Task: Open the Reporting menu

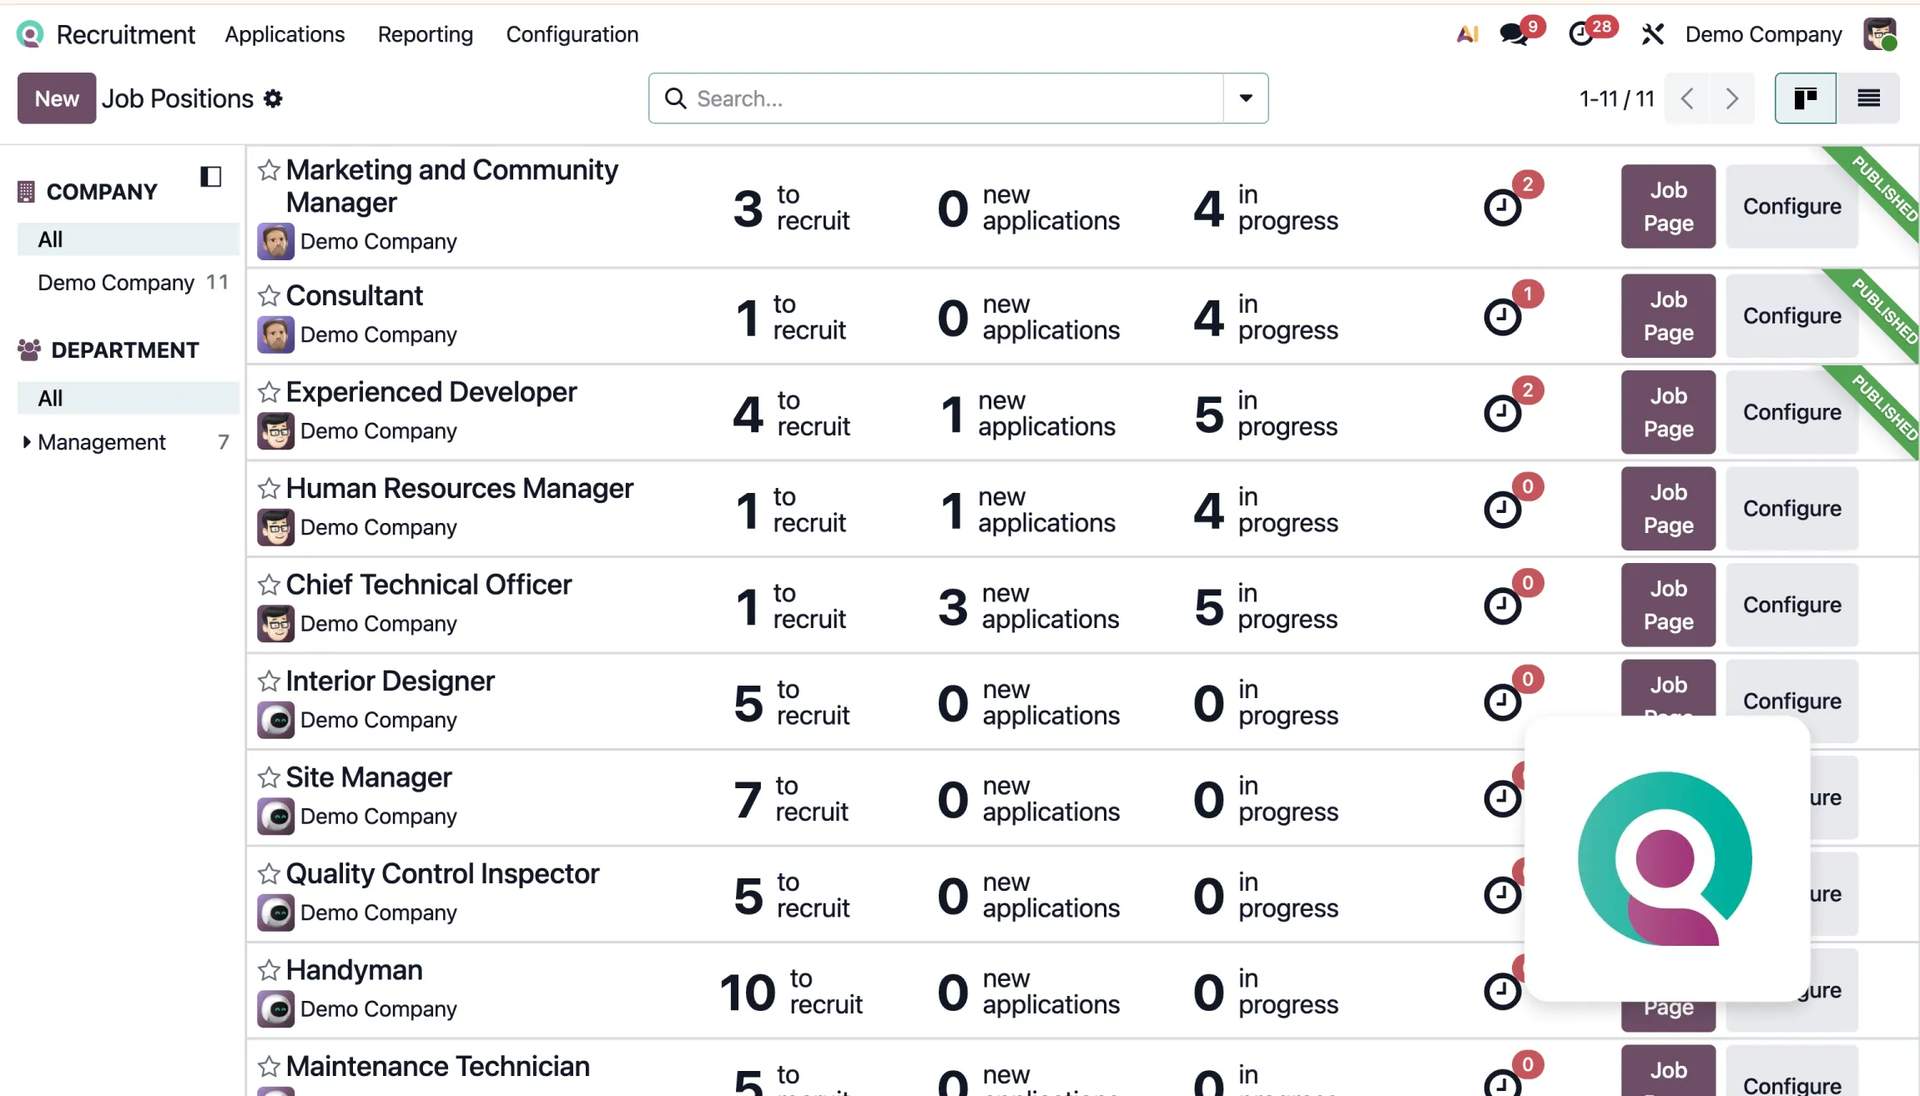Action: point(425,35)
